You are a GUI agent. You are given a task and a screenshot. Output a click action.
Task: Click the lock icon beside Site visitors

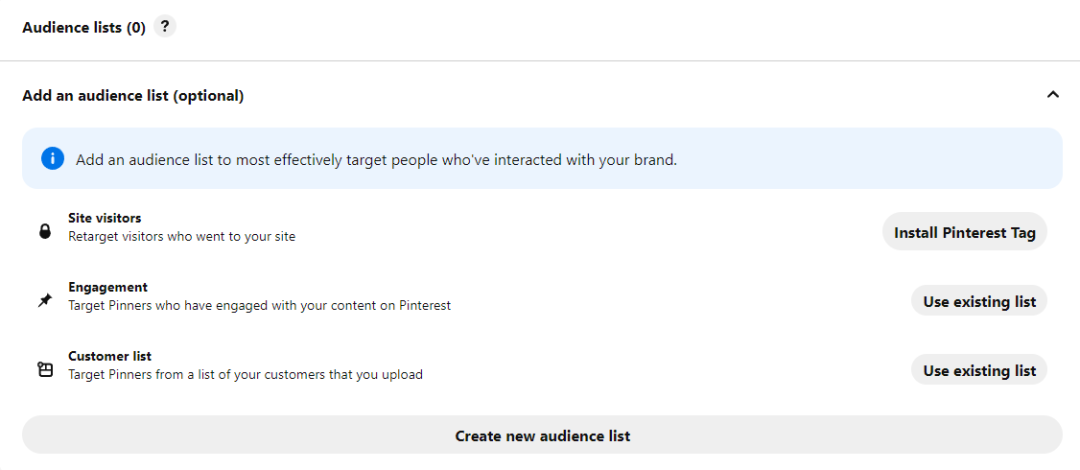[x=44, y=231]
